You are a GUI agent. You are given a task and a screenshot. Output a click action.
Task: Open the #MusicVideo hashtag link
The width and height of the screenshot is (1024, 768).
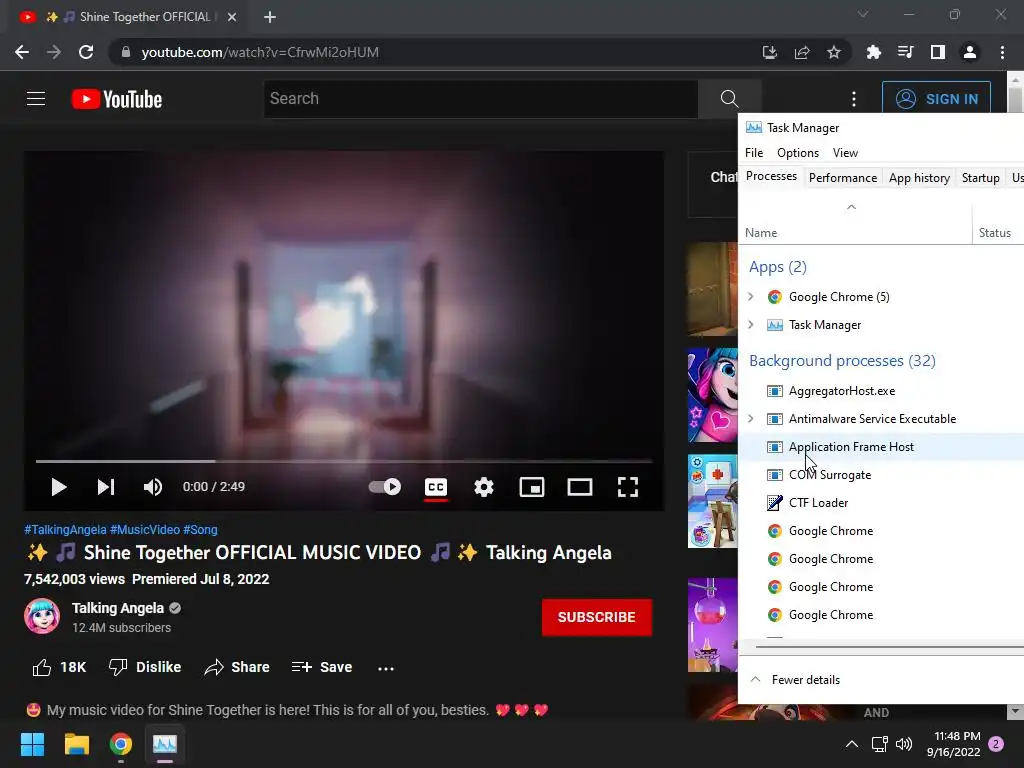tap(145, 530)
